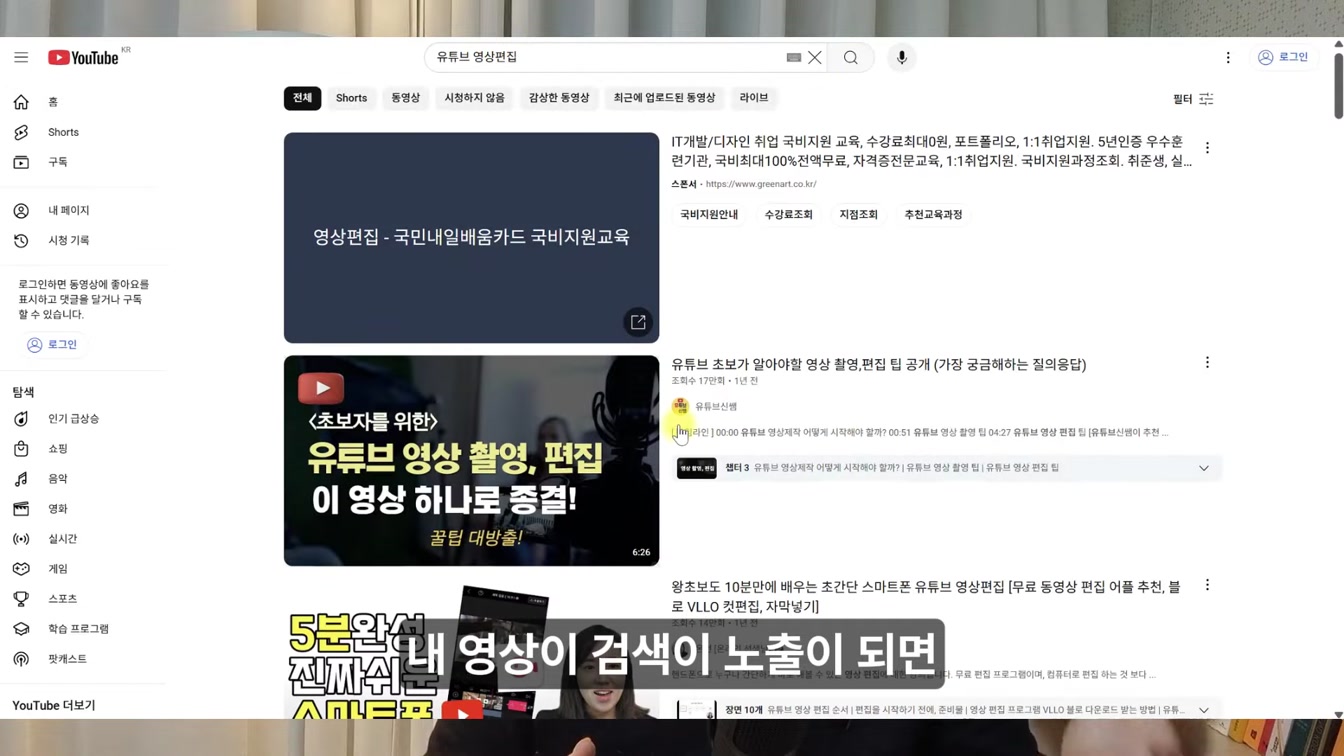Open the greenart.co.kr sponsor link
The width and height of the screenshot is (1344, 756).
click(x=761, y=184)
